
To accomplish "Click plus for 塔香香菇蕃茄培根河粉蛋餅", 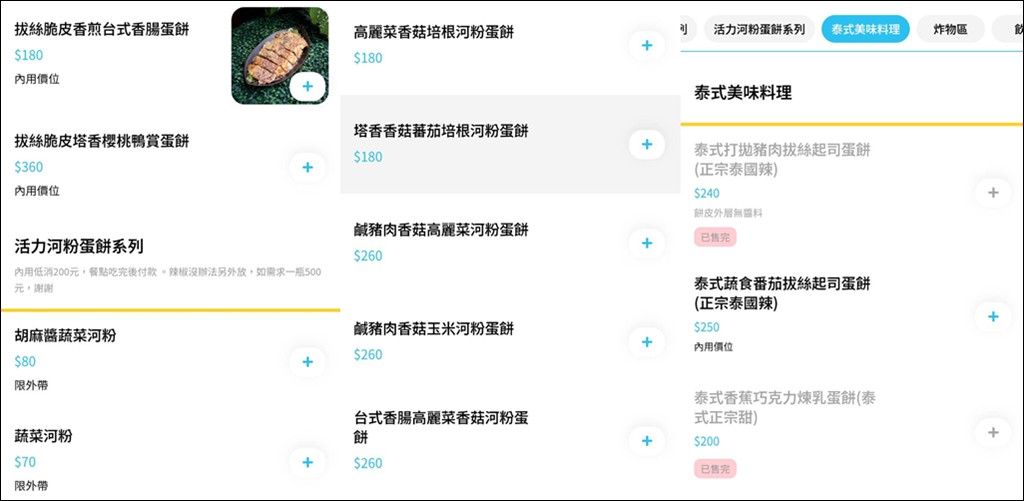I will [647, 144].
